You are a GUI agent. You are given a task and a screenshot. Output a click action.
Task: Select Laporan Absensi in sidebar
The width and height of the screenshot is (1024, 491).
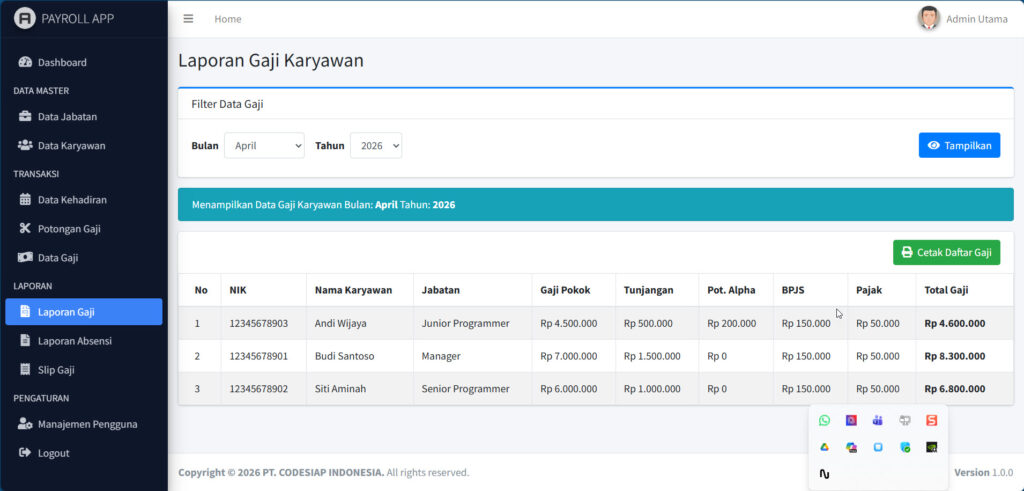coord(74,341)
